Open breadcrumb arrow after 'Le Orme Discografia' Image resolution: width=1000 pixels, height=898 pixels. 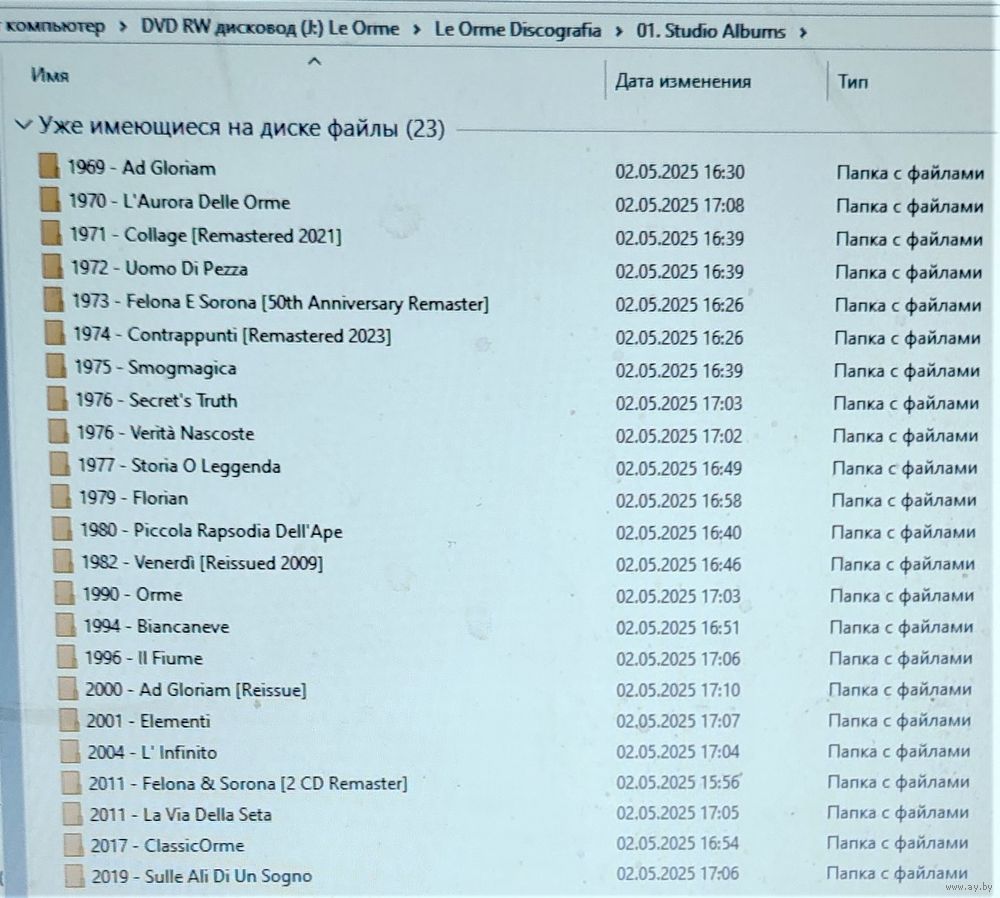coord(619,31)
